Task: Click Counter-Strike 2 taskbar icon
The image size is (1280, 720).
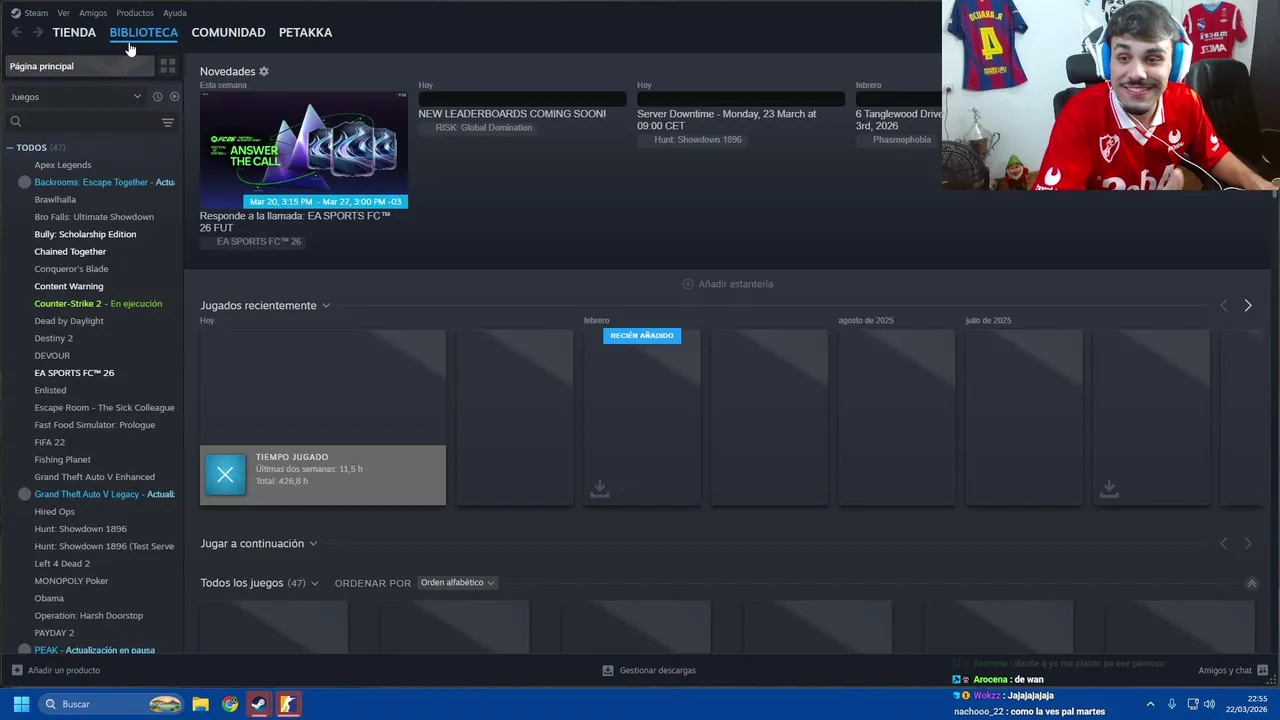Action: pos(287,704)
